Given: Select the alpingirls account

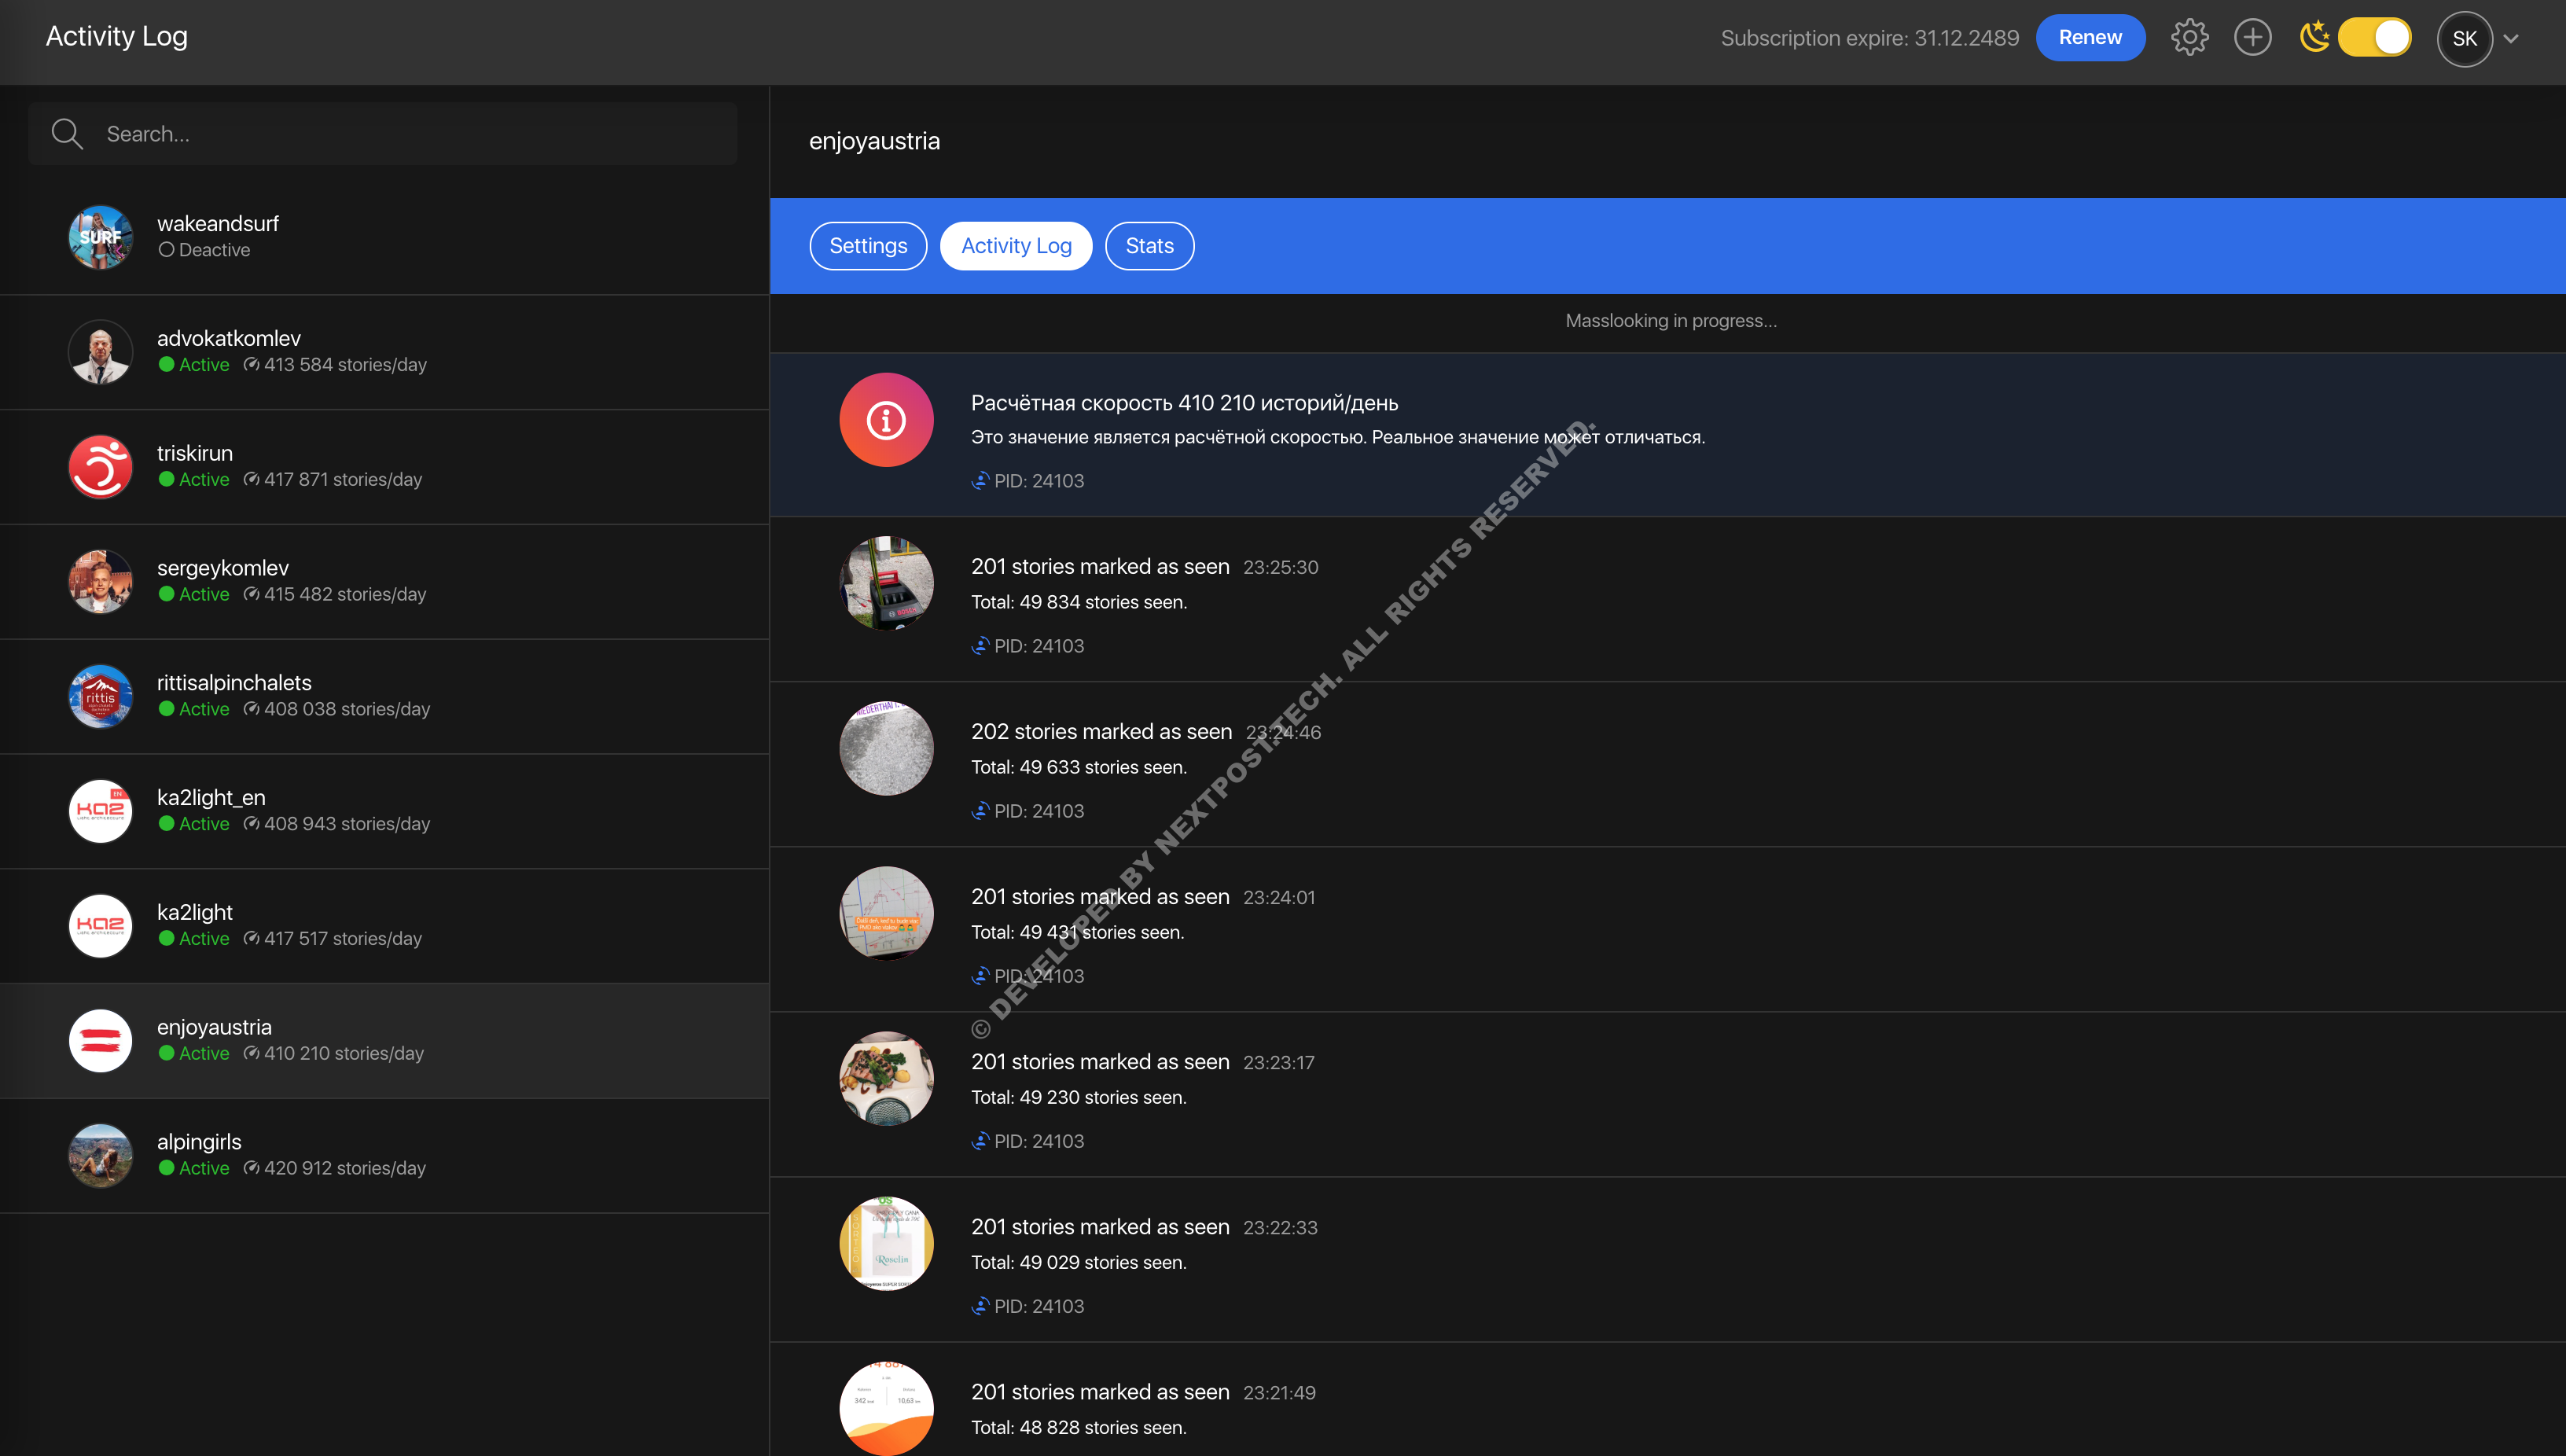Looking at the screenshot, I should tap(384, 1155).
